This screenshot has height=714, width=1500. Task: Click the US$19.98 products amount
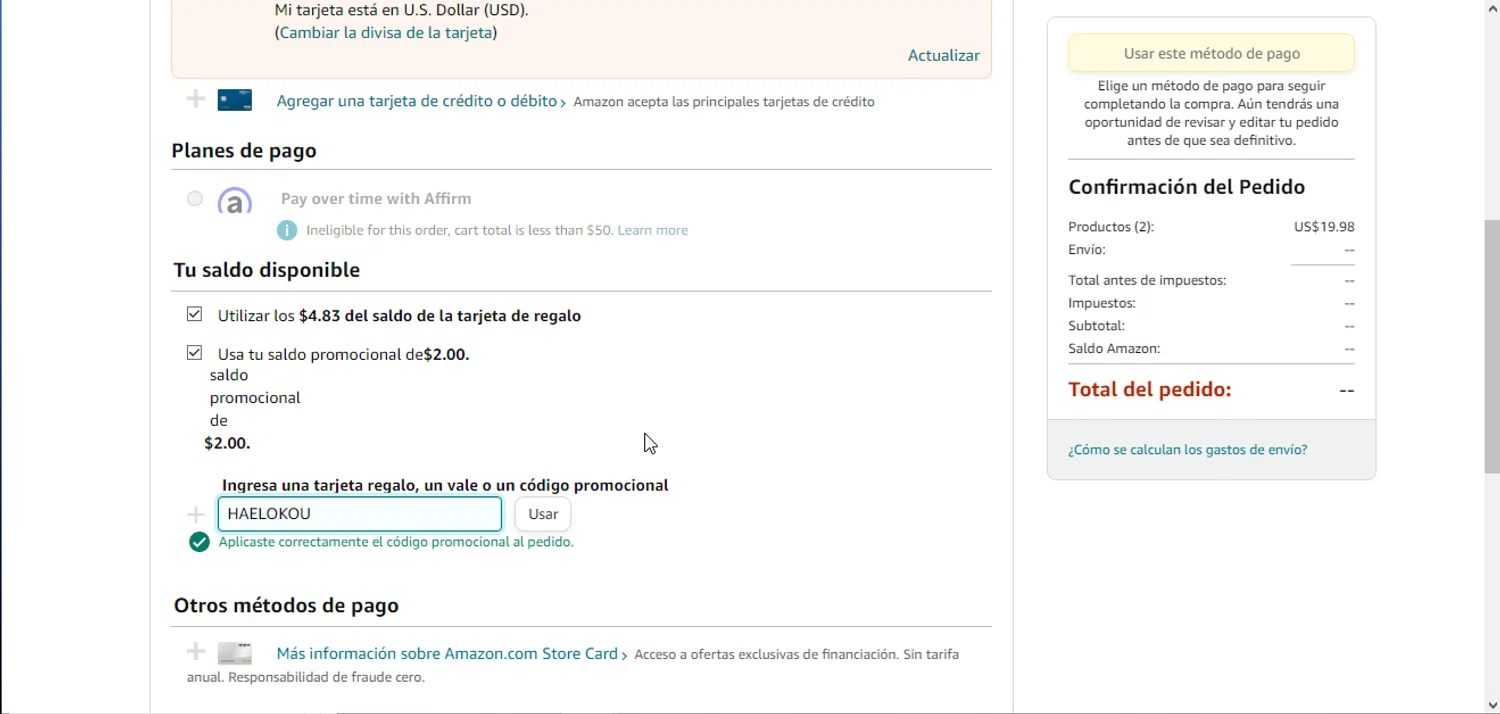point(1324,227)
